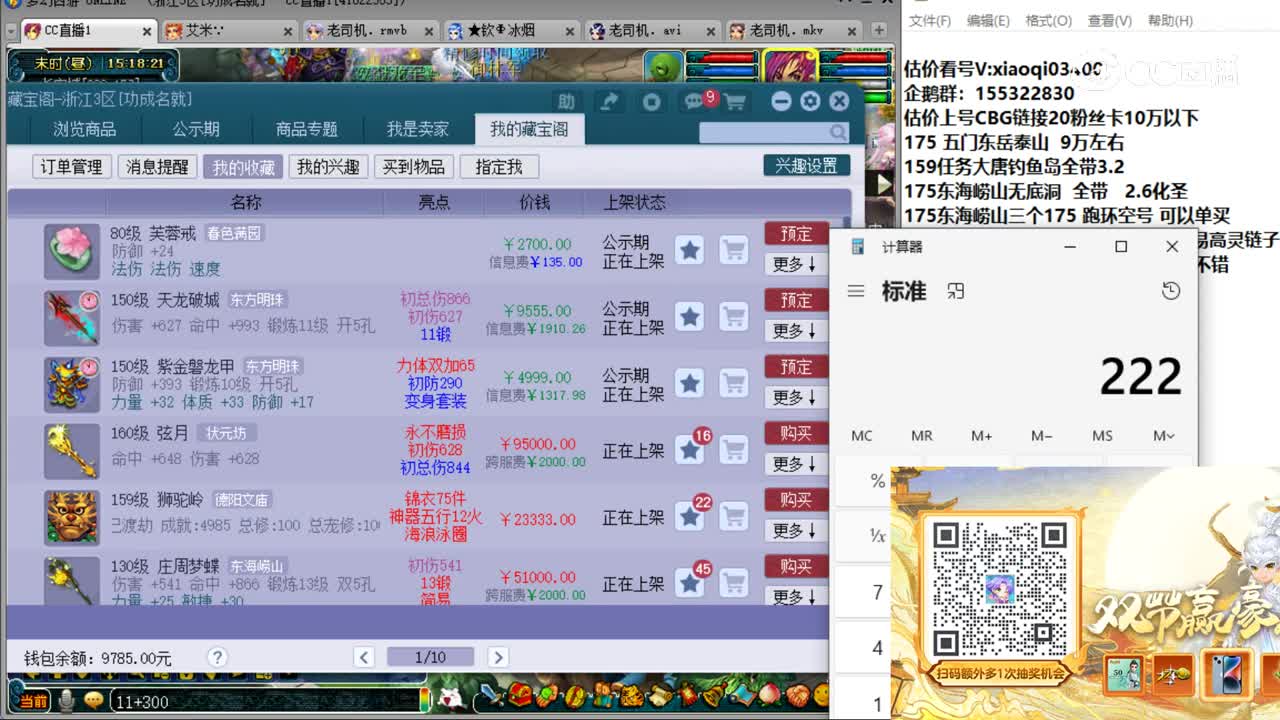Image resolution: width=1280 pixels, height=720 pixels.
Task: Switch to 浏览商品 tab
Action: [x=85, y=129]
